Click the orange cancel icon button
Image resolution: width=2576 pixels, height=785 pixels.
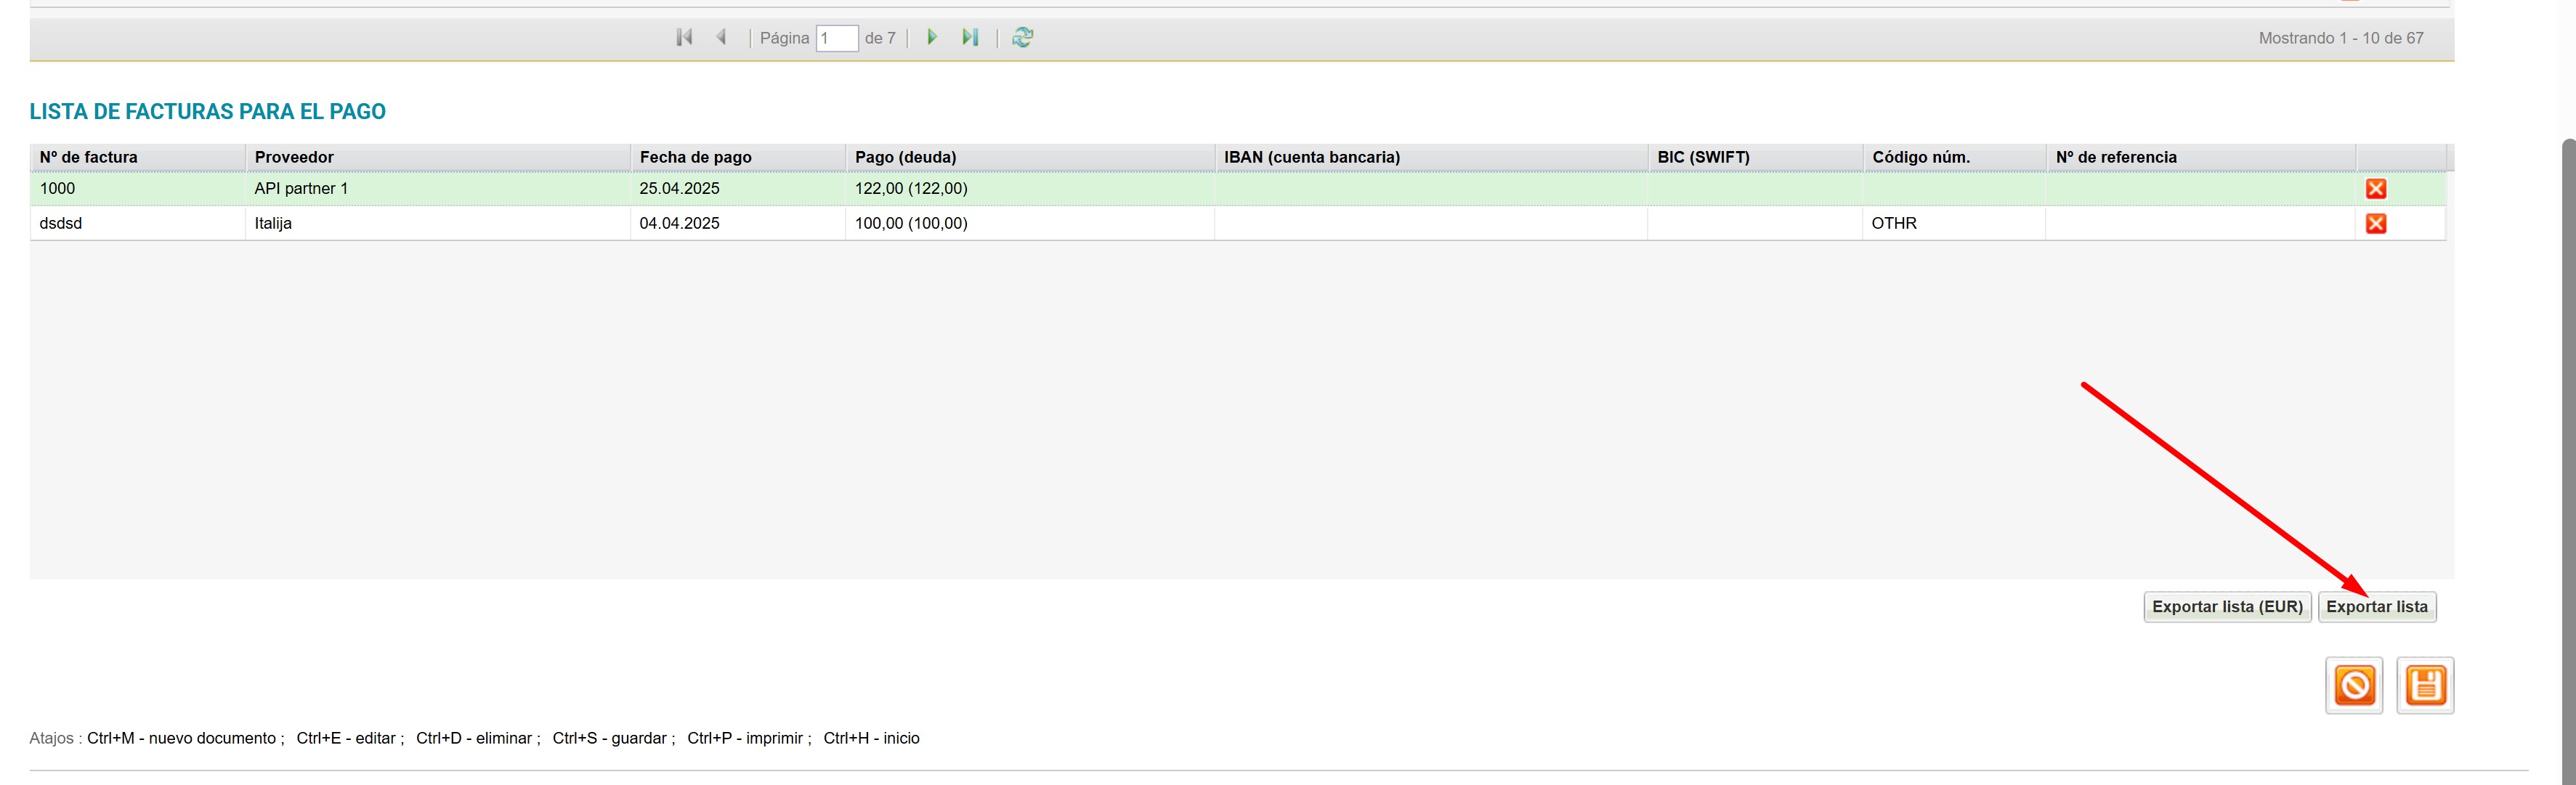(x=2354, y=686)
